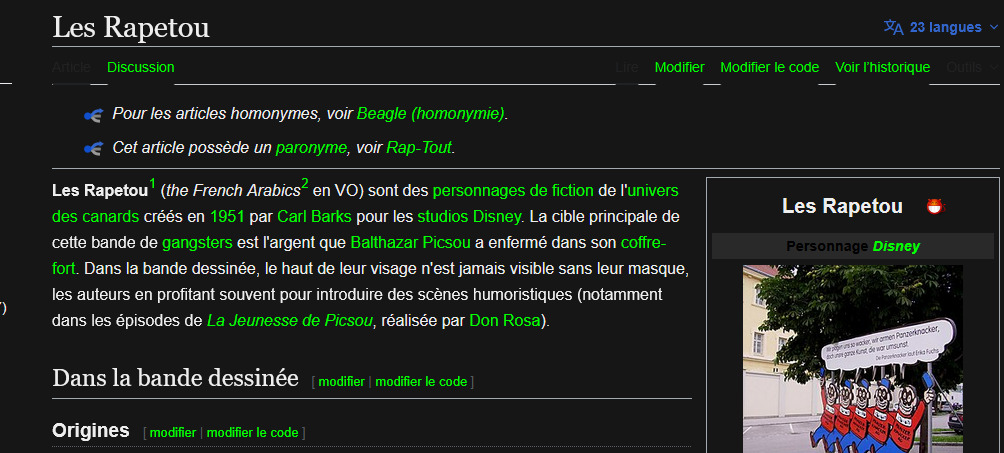The width and height of the screenshot is (1004, 453).
Task: Open the studios Disney link
Action: 469,217
